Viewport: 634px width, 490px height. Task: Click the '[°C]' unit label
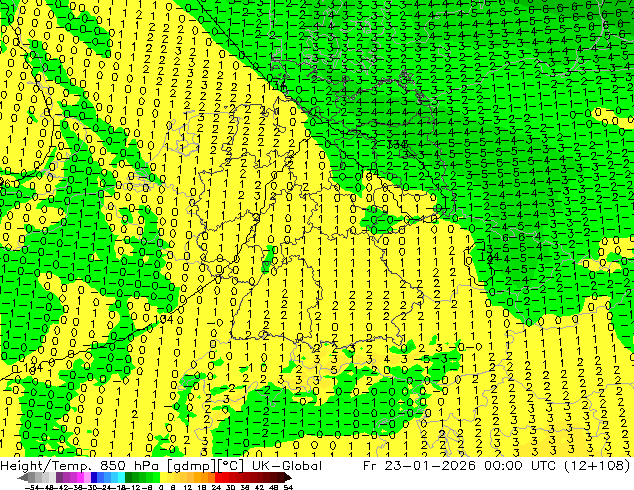[231, 466]
